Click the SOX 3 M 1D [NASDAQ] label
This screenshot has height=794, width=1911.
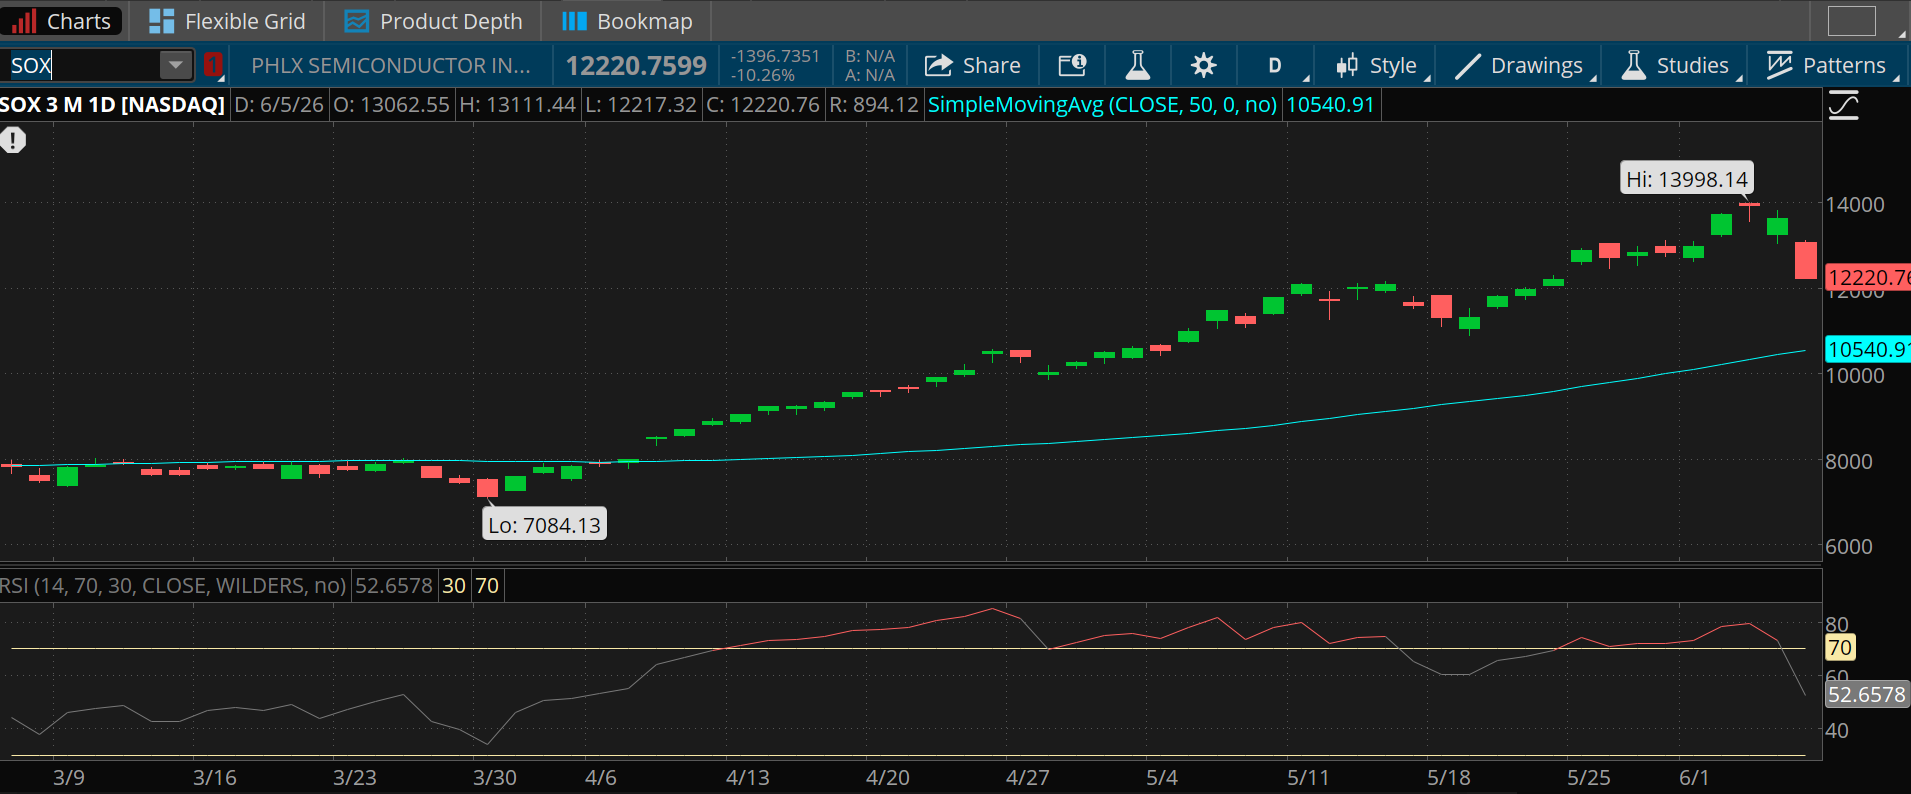[112, 105]
